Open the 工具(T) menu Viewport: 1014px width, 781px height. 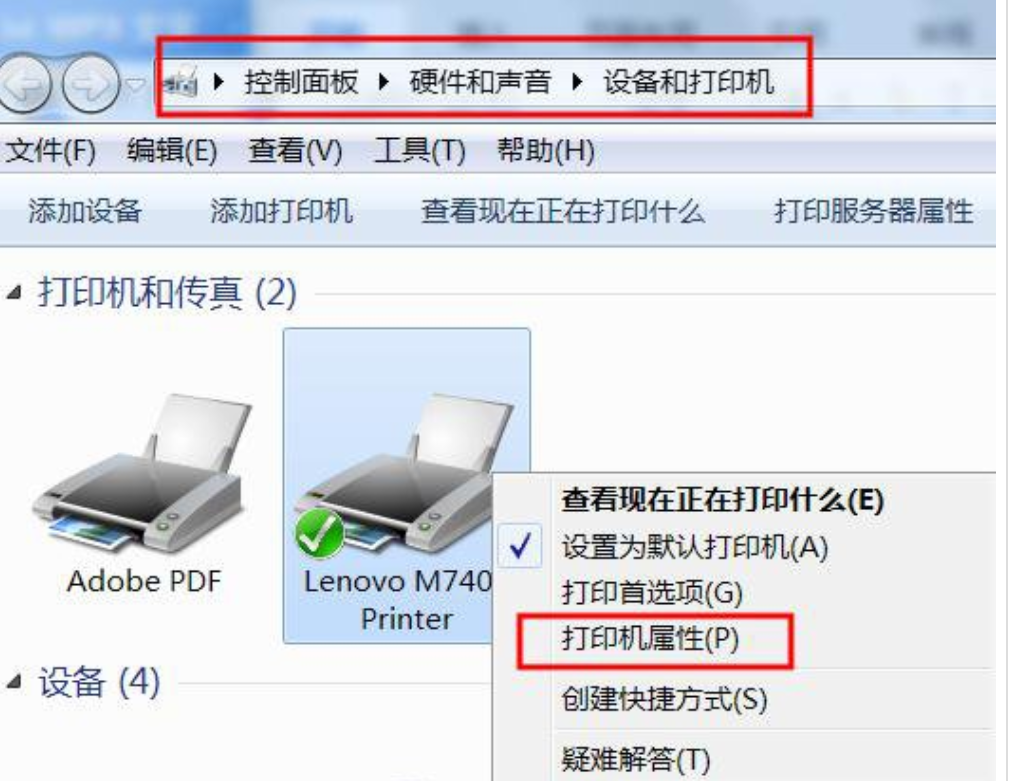tap(420, 151)
